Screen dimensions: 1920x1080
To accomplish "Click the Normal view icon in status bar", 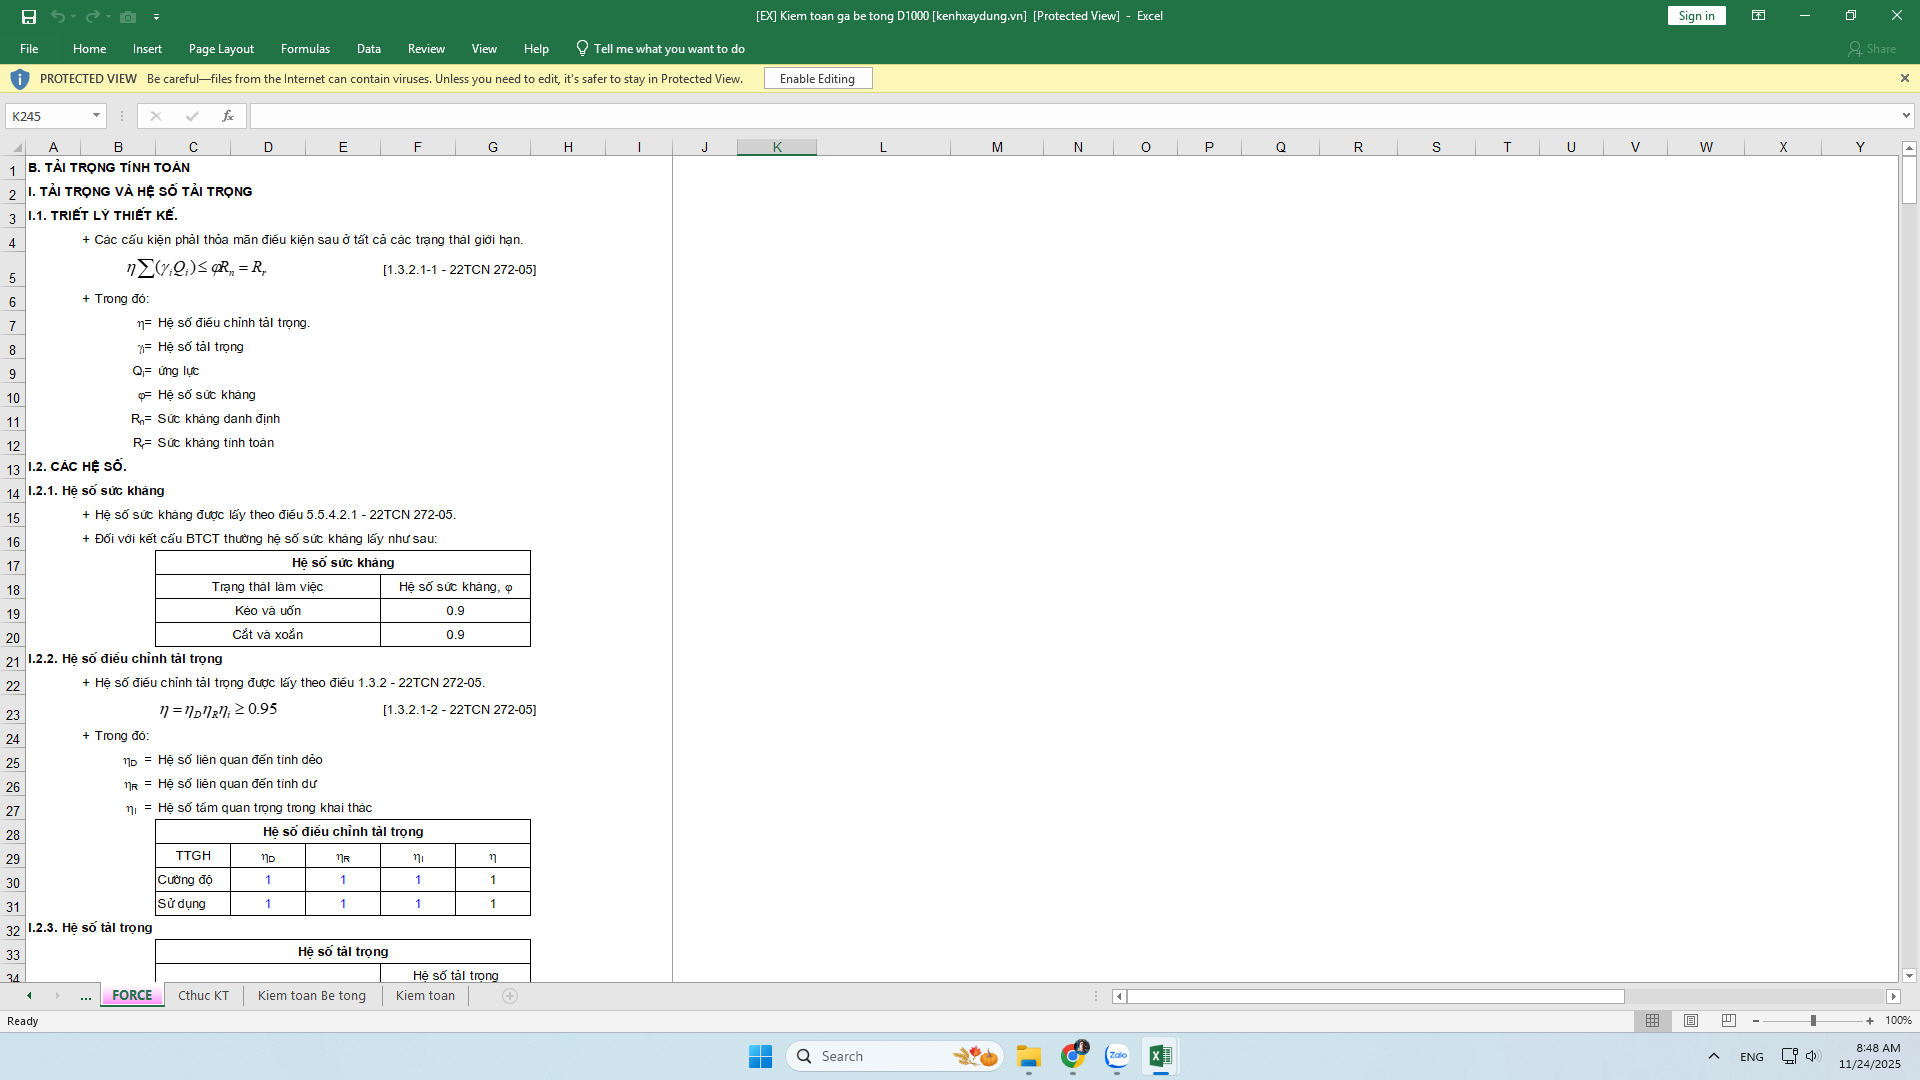I will pos(1652,1021).
